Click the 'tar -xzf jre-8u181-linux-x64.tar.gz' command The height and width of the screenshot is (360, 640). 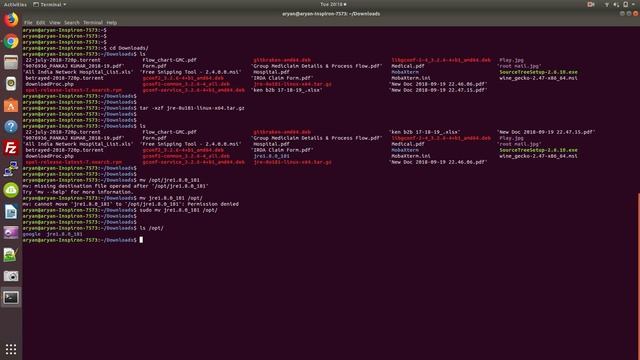(192, 108)
